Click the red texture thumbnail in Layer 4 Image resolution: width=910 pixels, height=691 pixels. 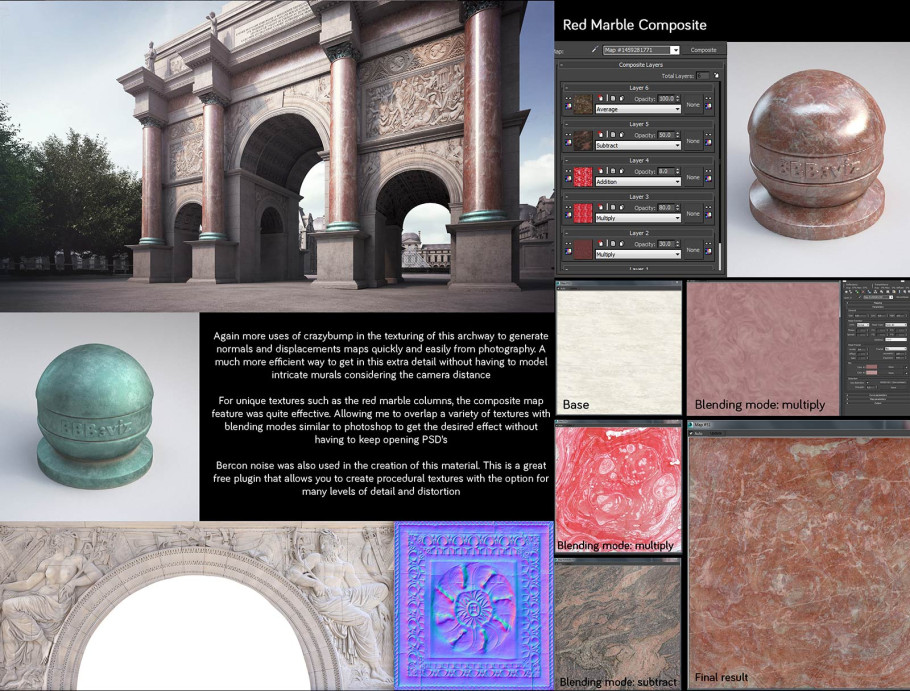pyautogui.click(x=583, y=176)
